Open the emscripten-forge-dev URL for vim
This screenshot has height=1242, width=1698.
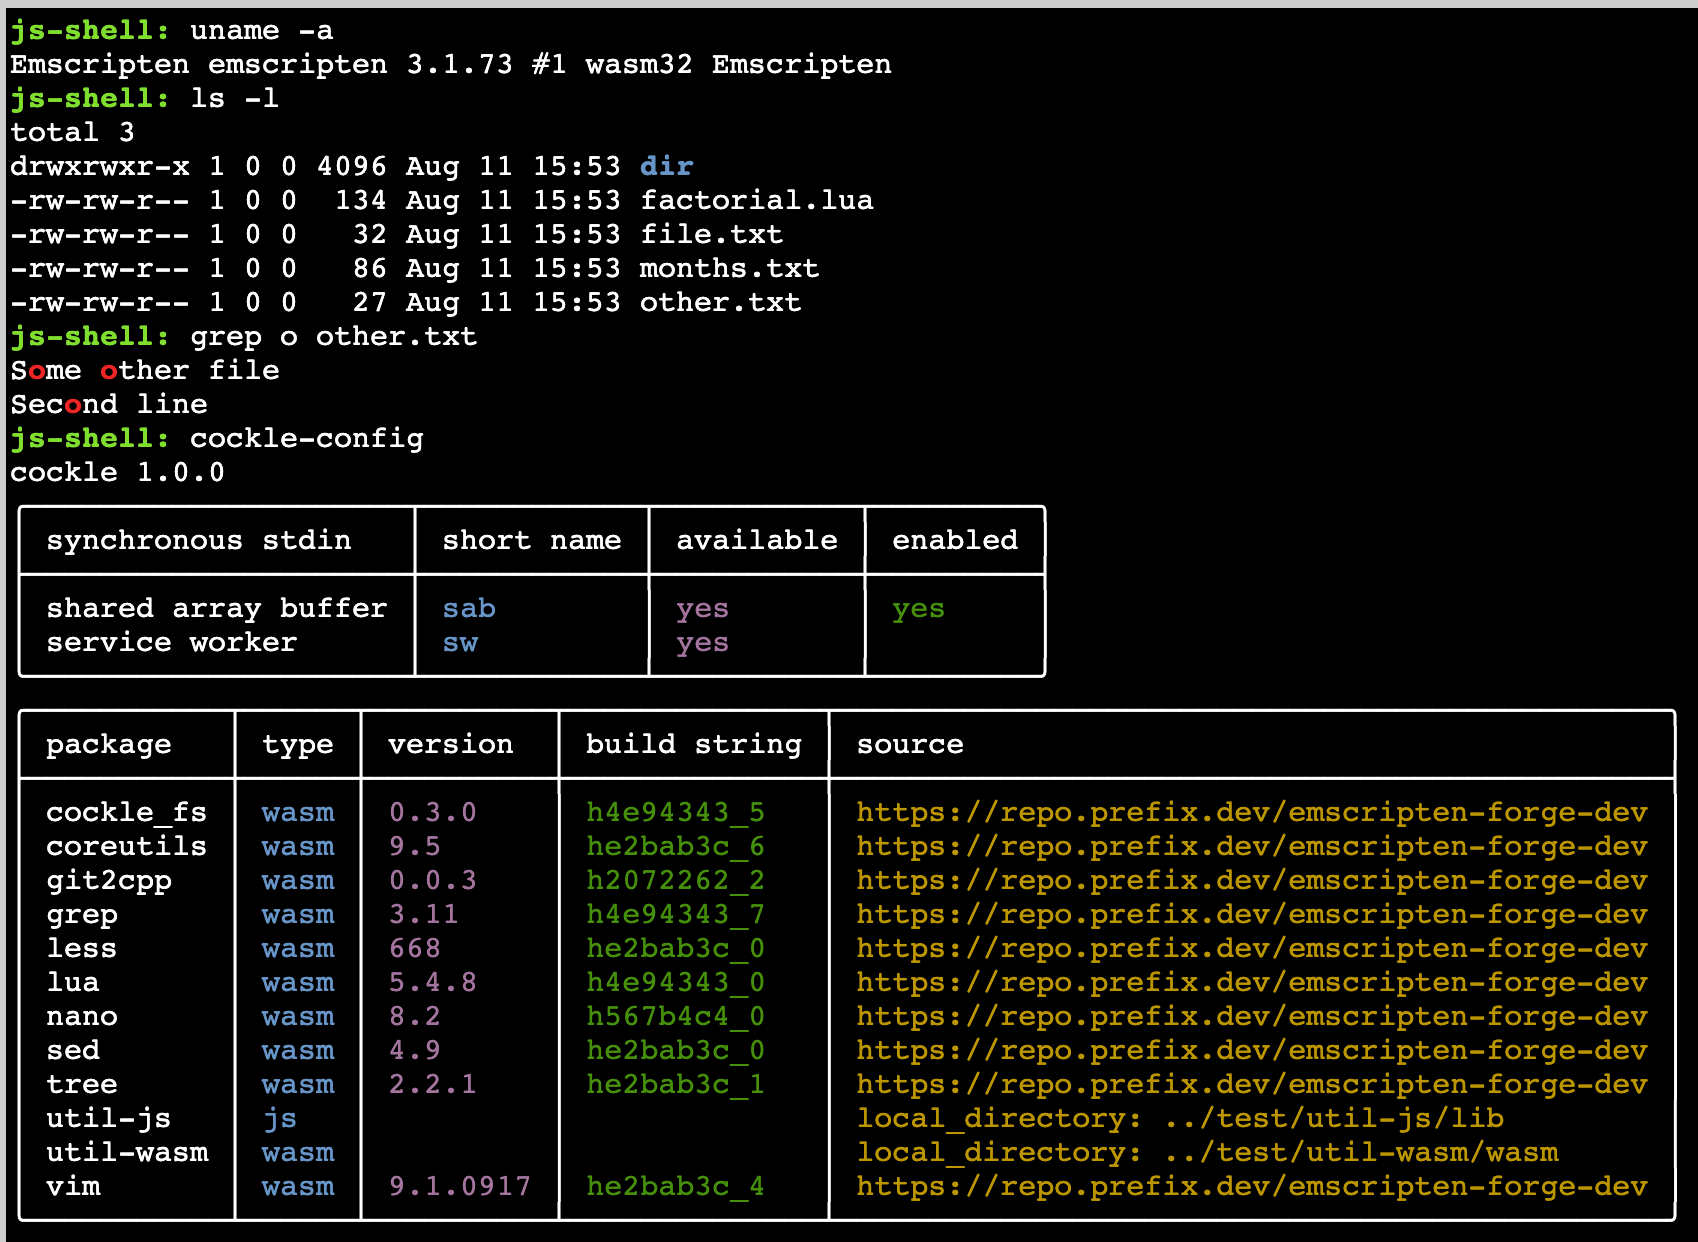(1252, 1187)
